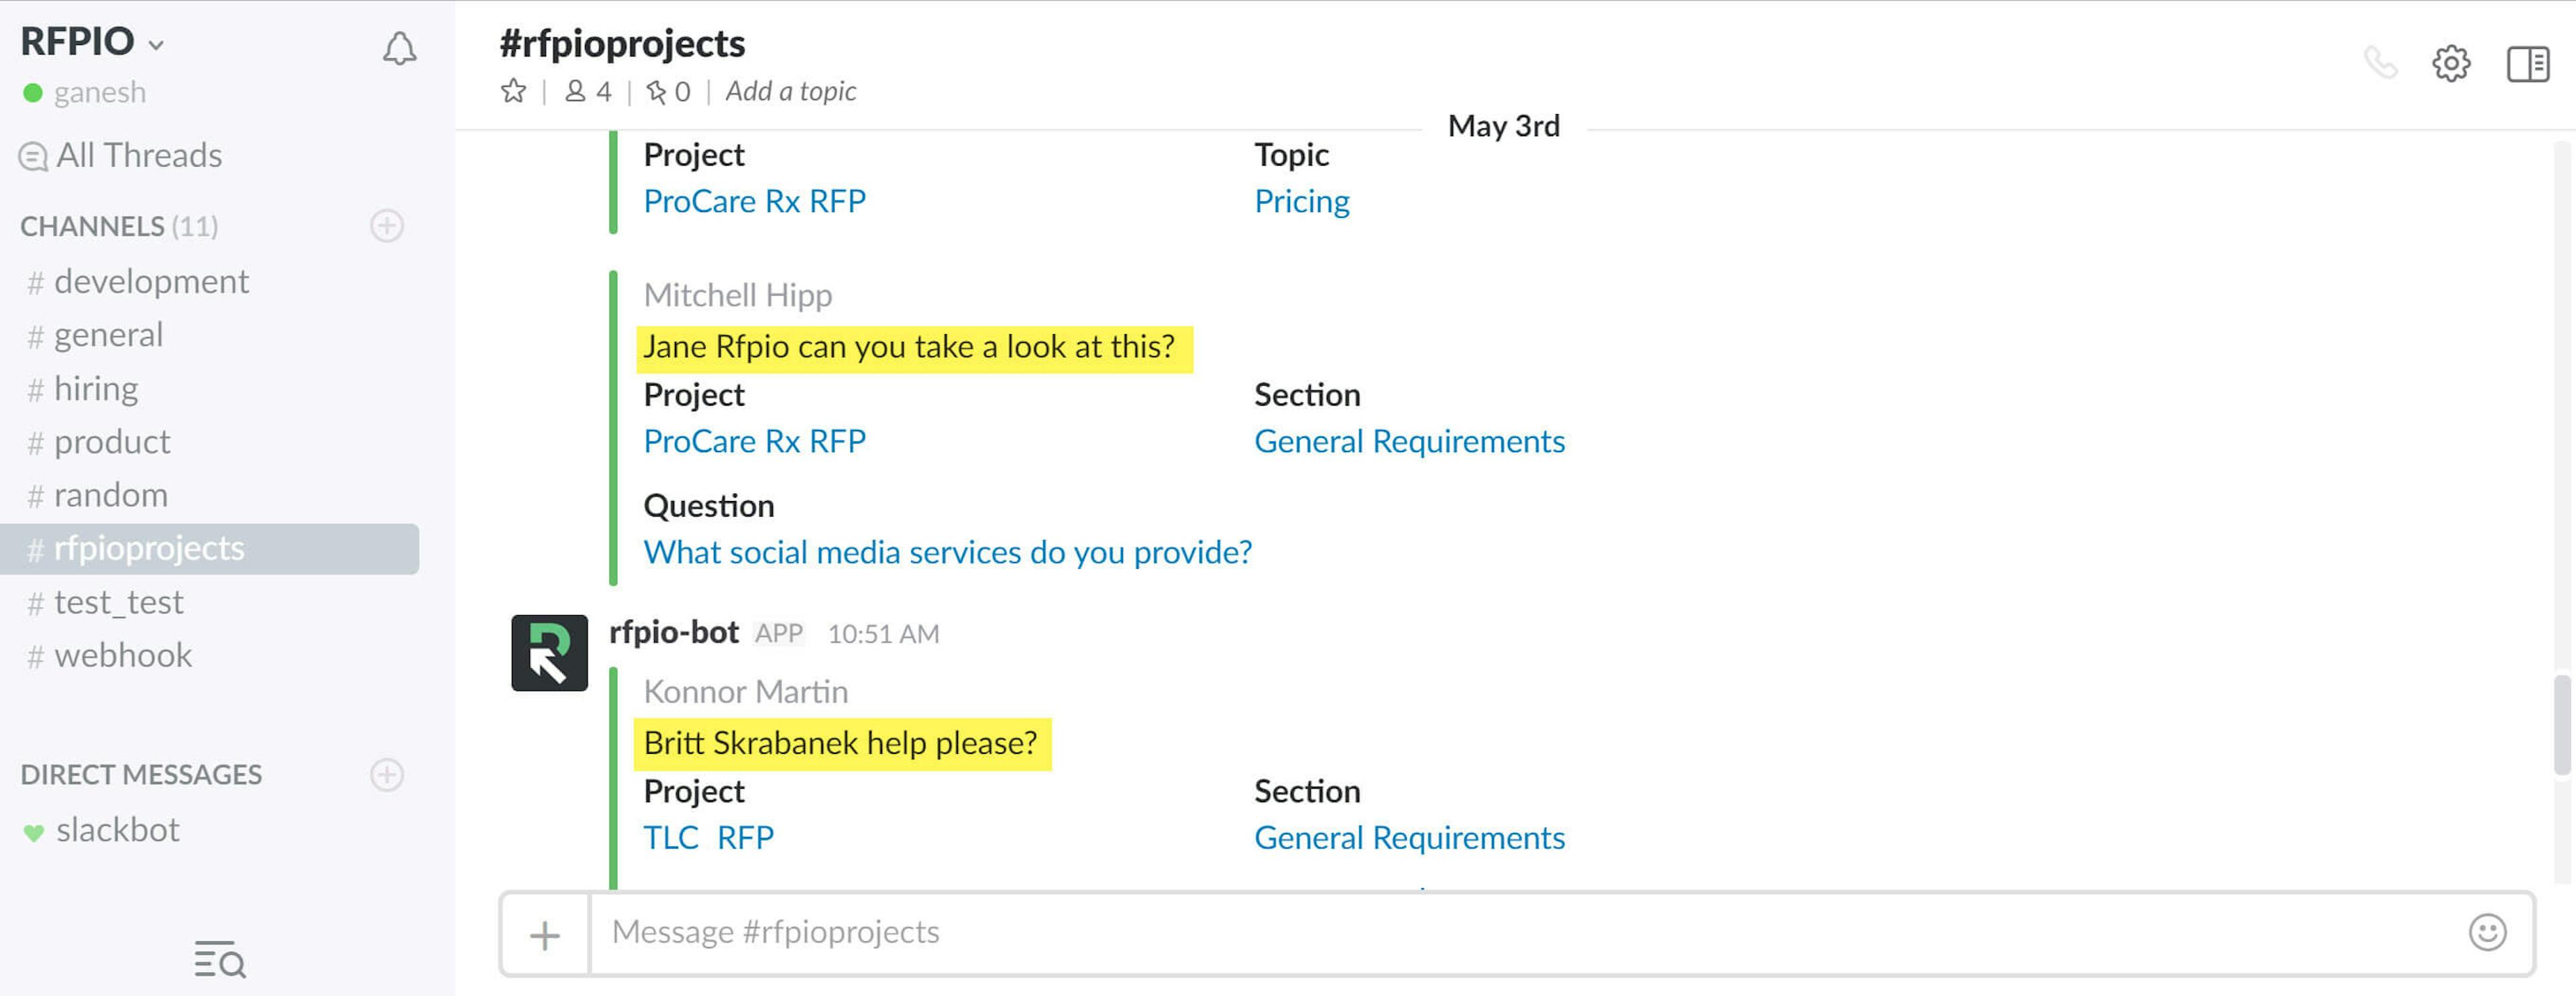2576x996 pixels.
Task: Click the plus icon to add a channel
Action: (x=388, y=226)
